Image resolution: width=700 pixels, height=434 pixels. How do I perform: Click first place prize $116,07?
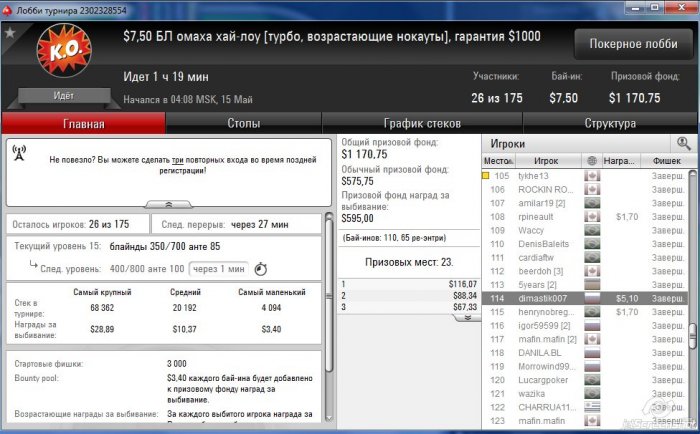[462, 284]
